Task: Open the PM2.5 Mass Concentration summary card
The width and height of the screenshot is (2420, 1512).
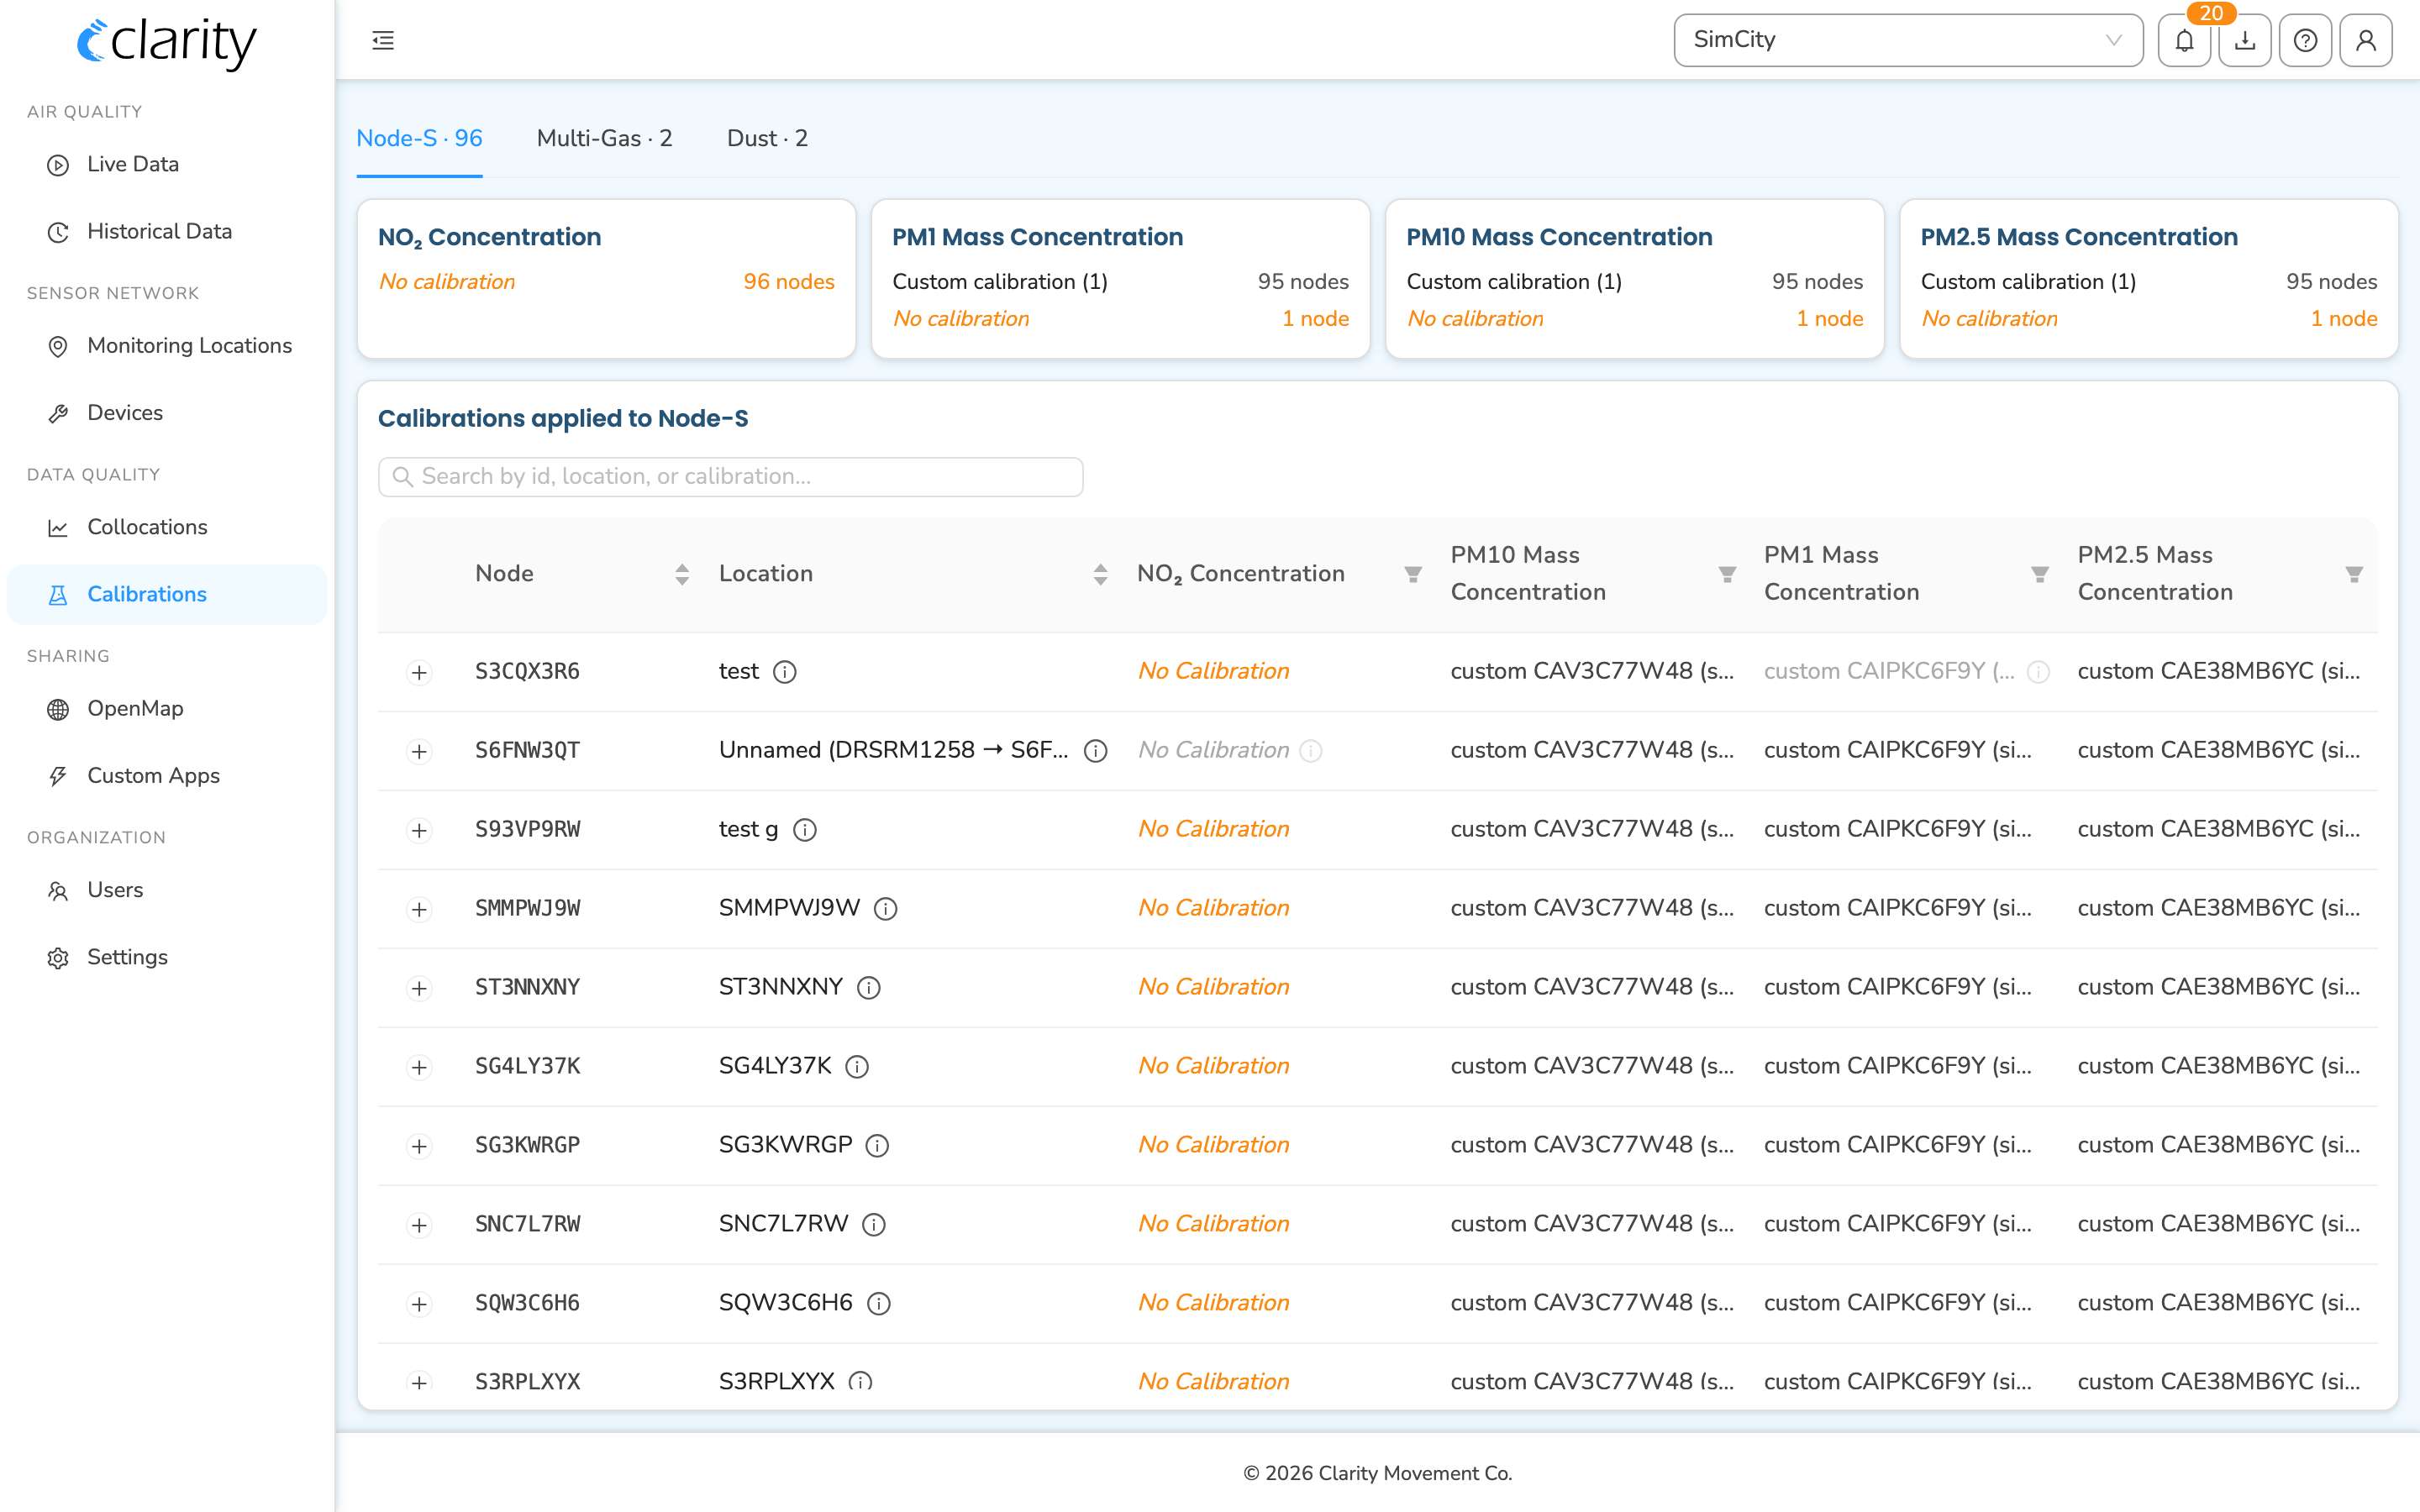Action: tap(2148, 279)
